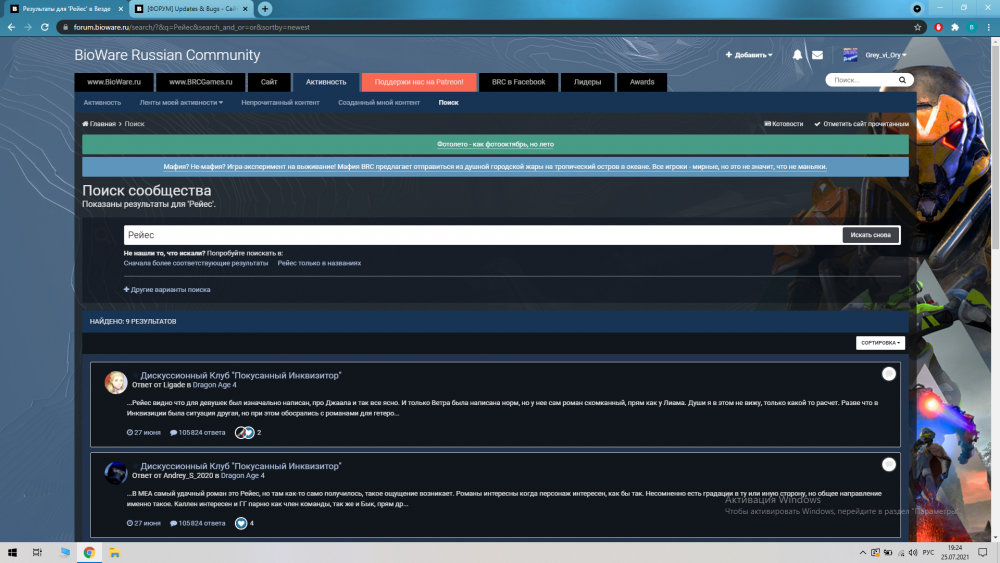Open the browser extensions puzzle icon
Screen dimensions: 1000x563
[x=955, y=27]
